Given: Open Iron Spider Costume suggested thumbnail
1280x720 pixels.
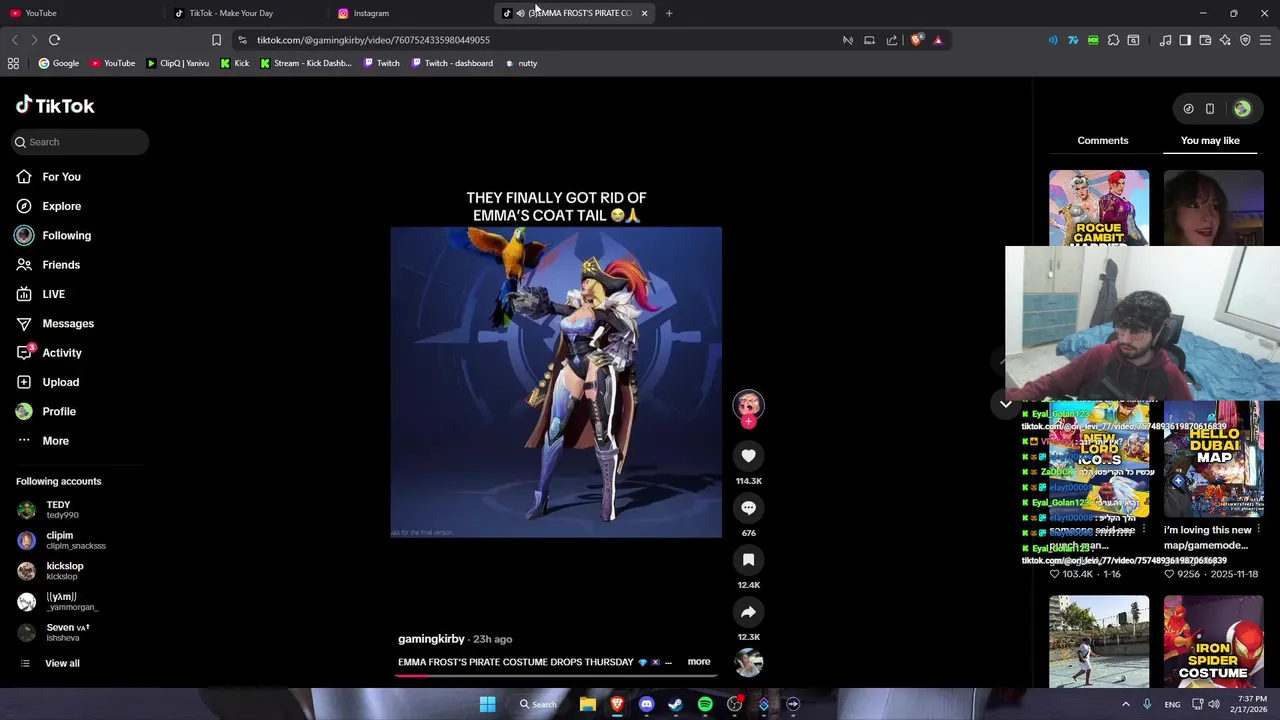Looking at the screenshot, I should click(1213, 641).
